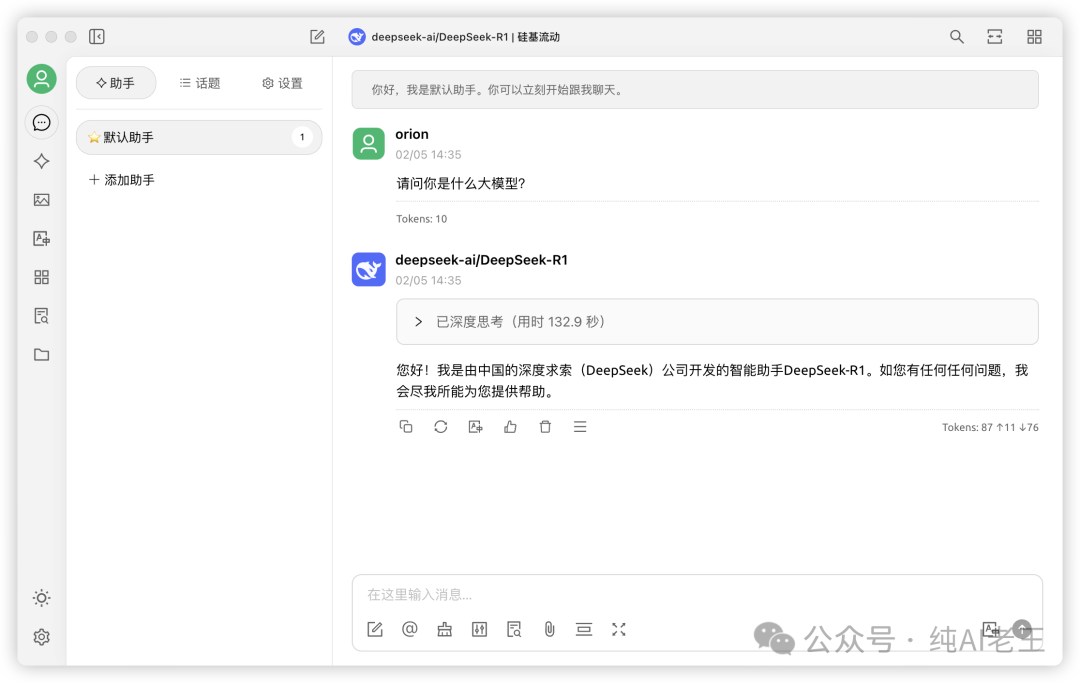
Task: Clear context with divider icon
Action: [584, 629]
